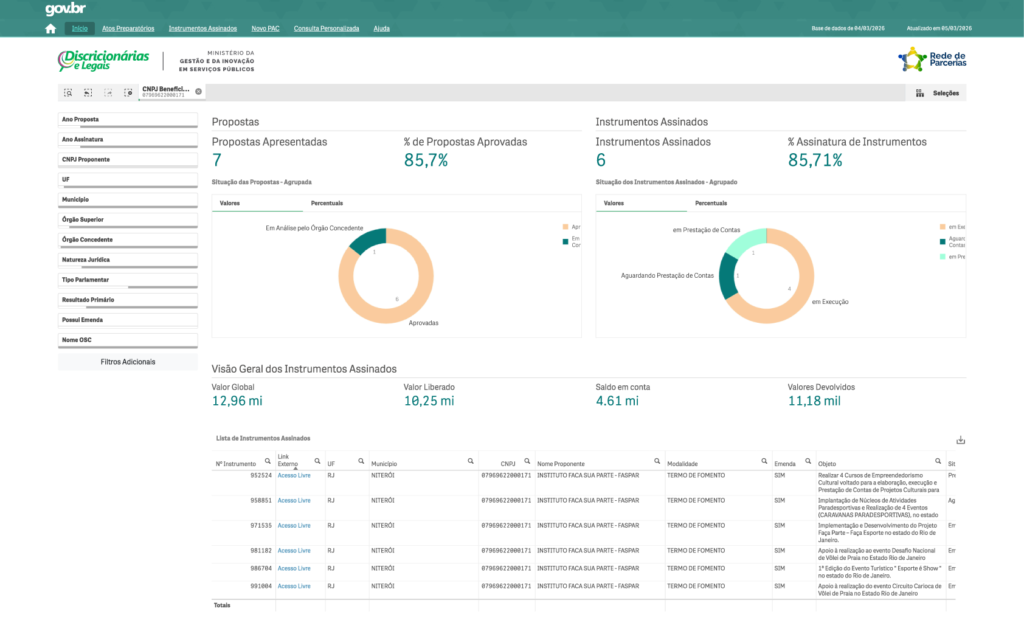The image size is (1024, 637).
Task: Open the Seleções panel
Action: 938,93
